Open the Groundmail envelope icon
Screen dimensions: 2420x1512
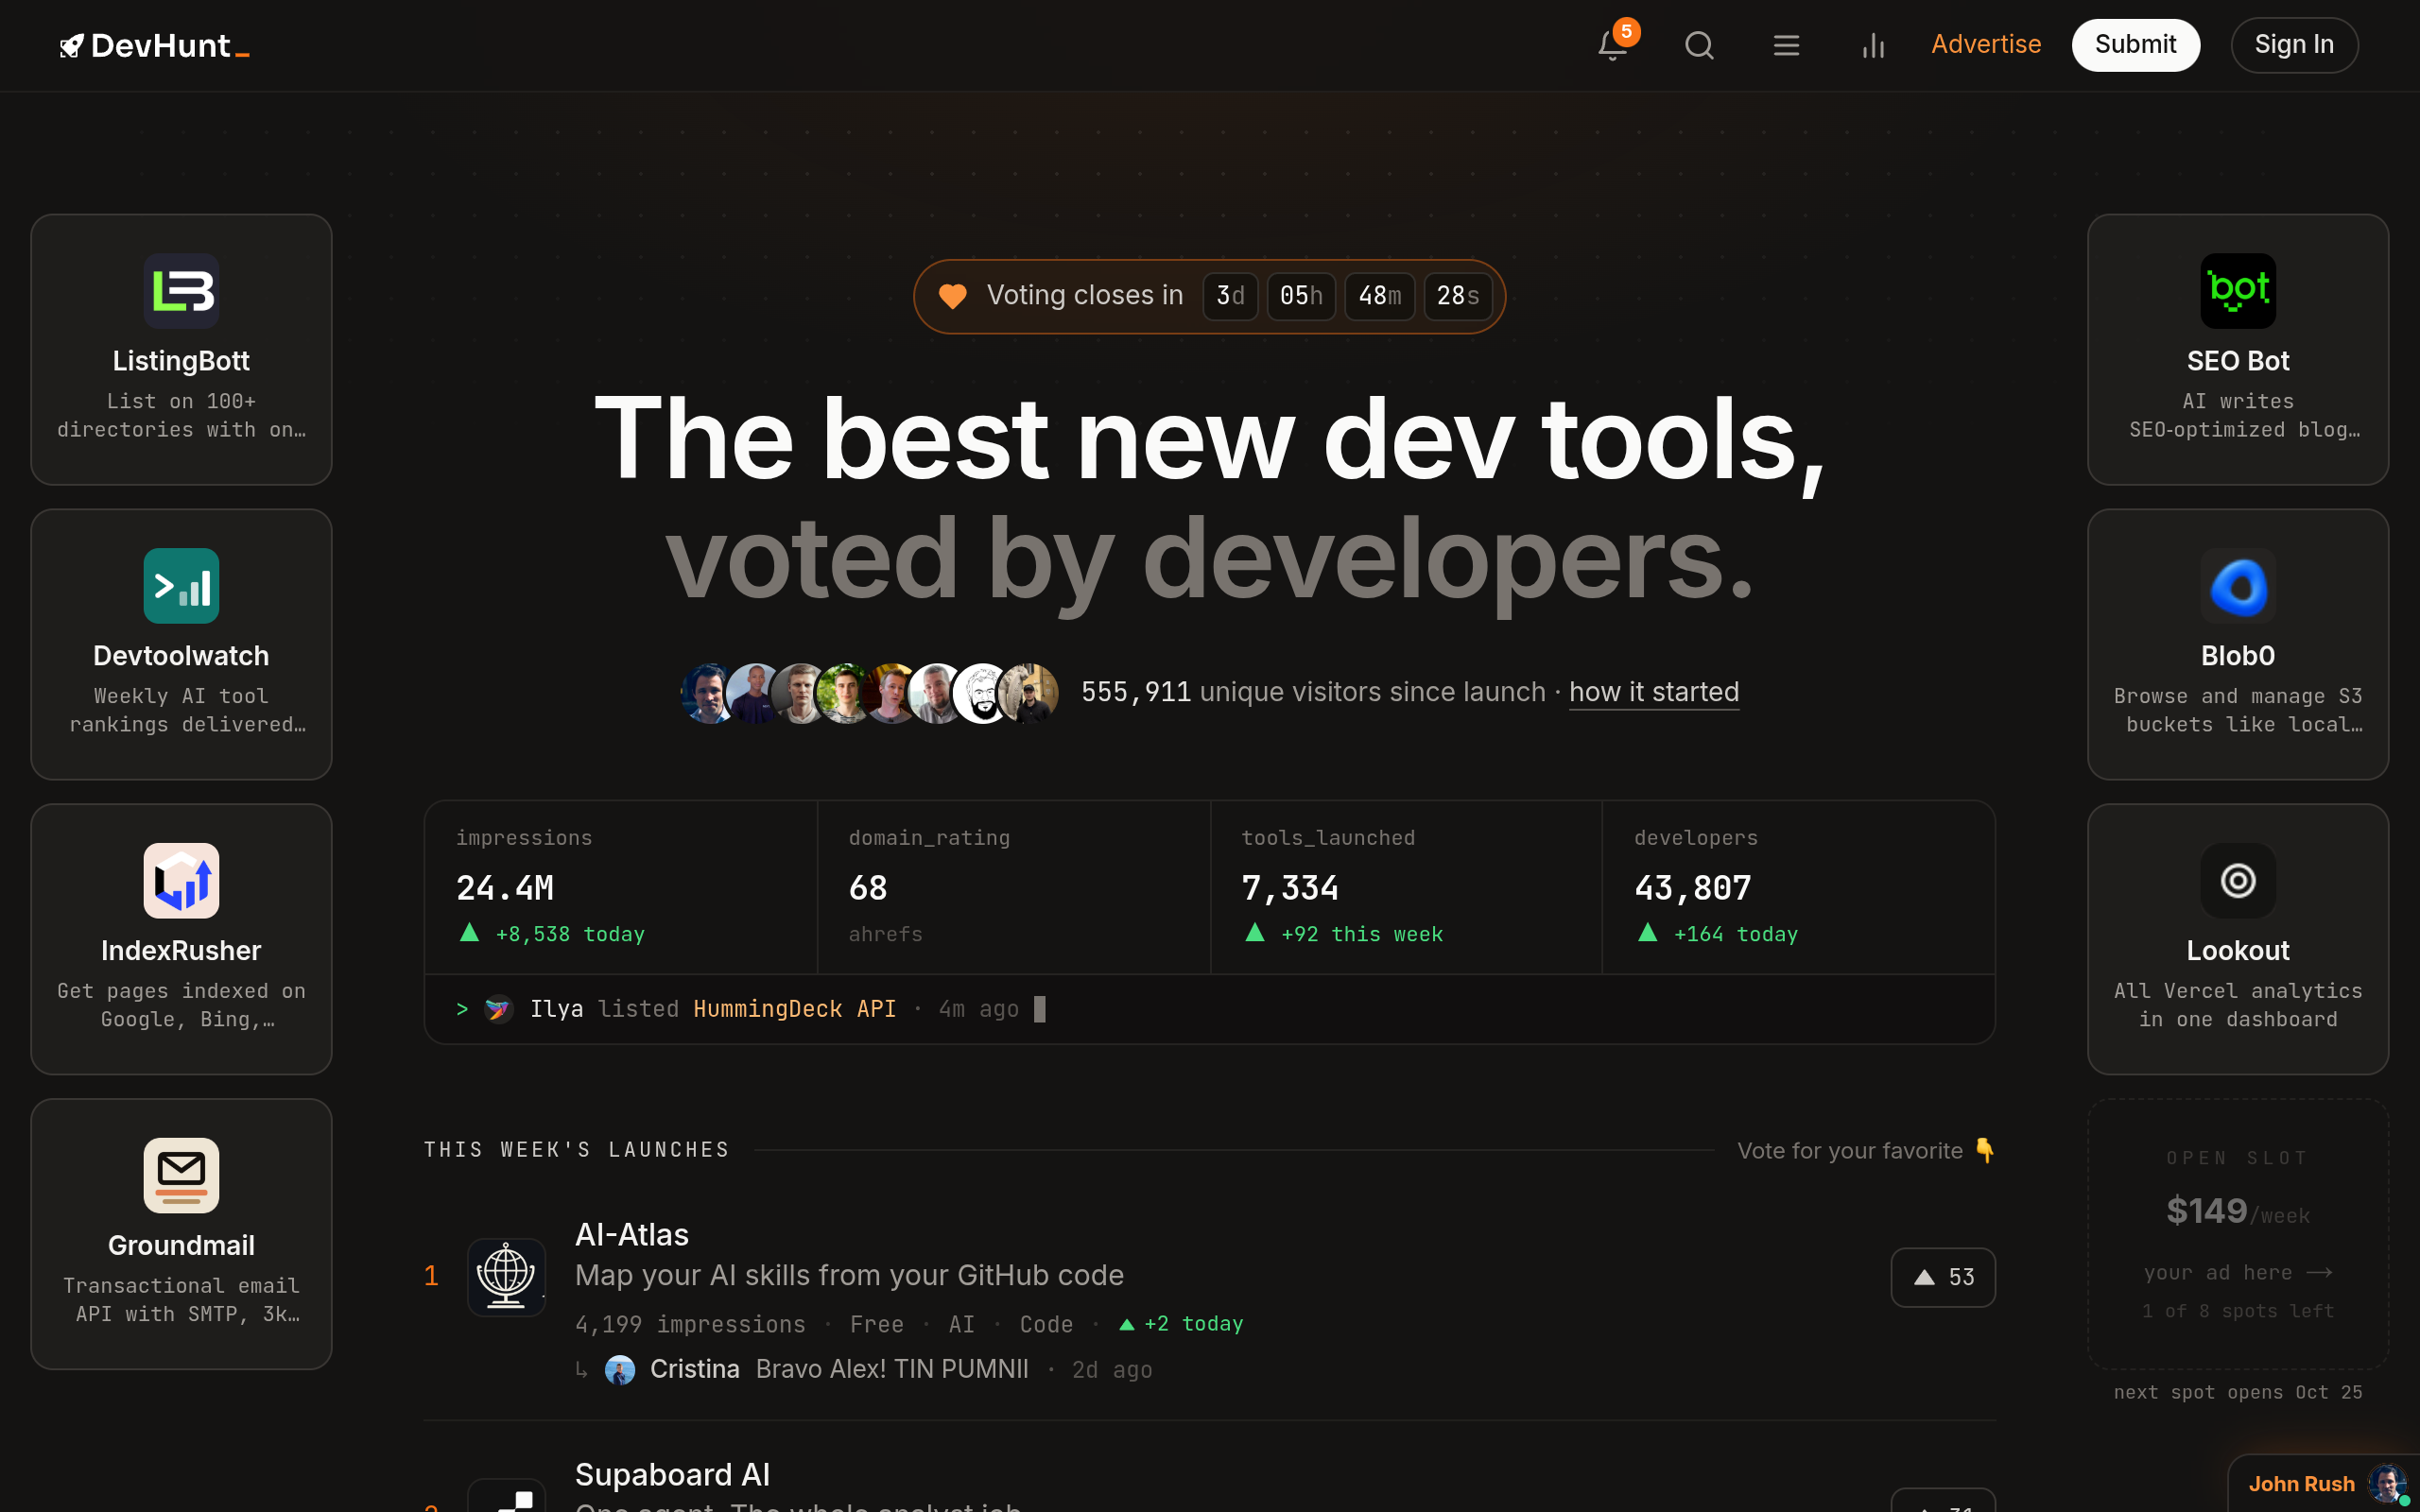(181, 1176)
